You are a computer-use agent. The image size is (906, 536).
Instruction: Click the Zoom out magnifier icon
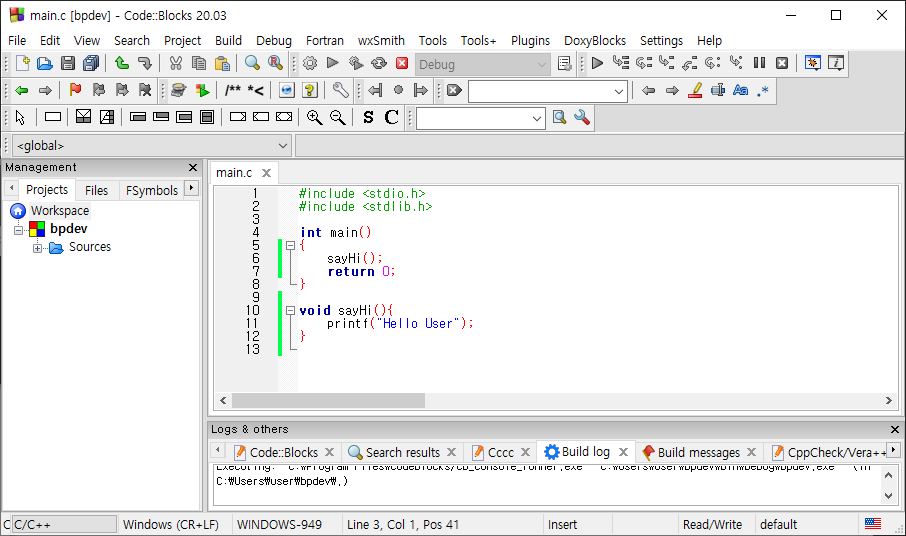coord(337,117)
